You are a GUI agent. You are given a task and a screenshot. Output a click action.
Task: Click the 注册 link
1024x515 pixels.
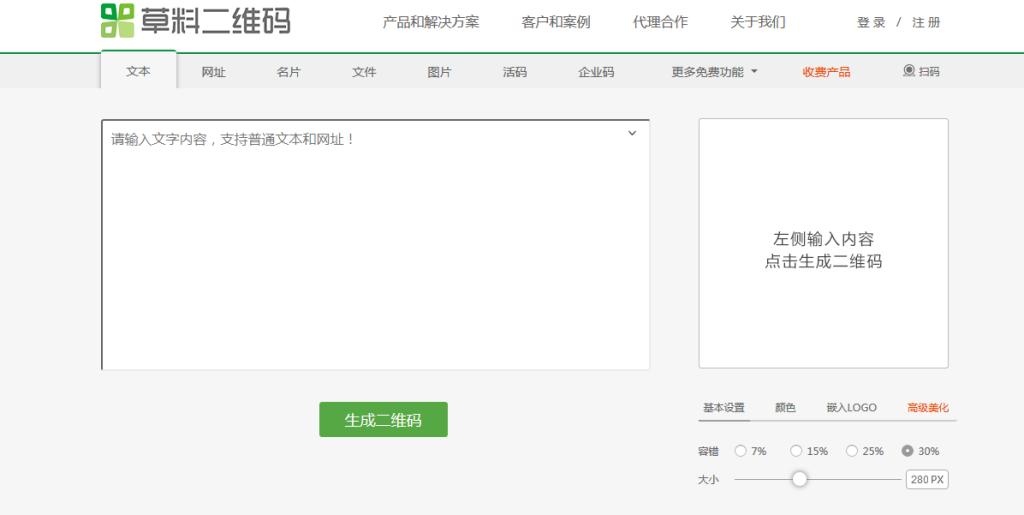[926, 22]
